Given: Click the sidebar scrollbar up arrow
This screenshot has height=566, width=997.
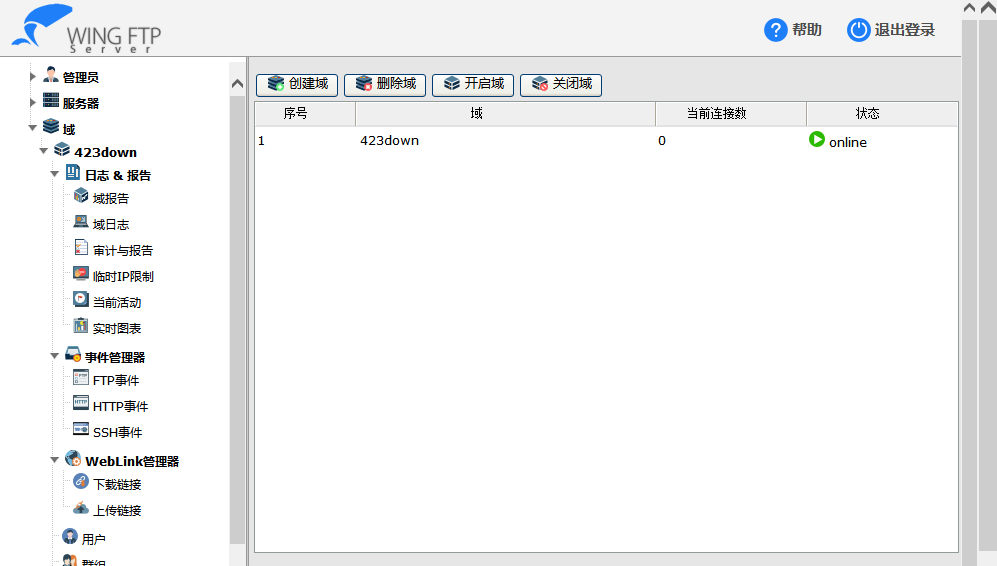Looking at the screenshot, I should coord(237,83).
